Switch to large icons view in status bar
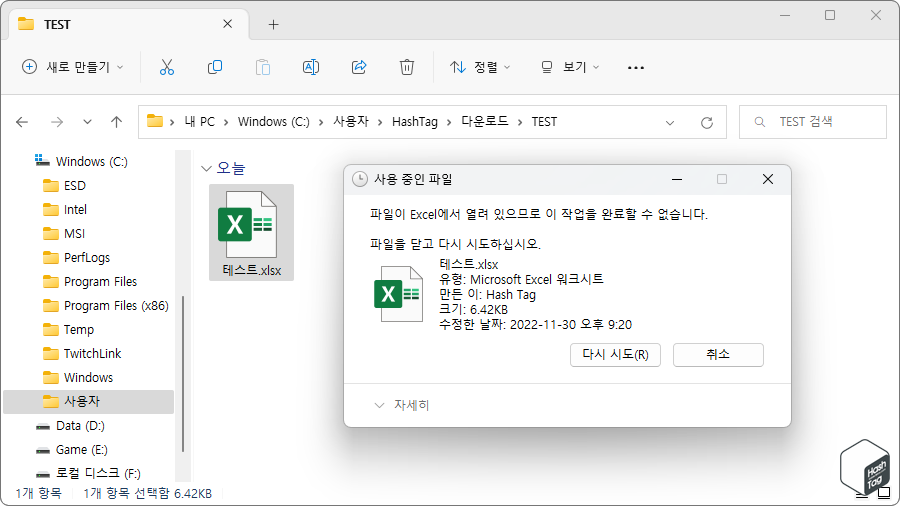The image size is (900, 506). (883, 493)
